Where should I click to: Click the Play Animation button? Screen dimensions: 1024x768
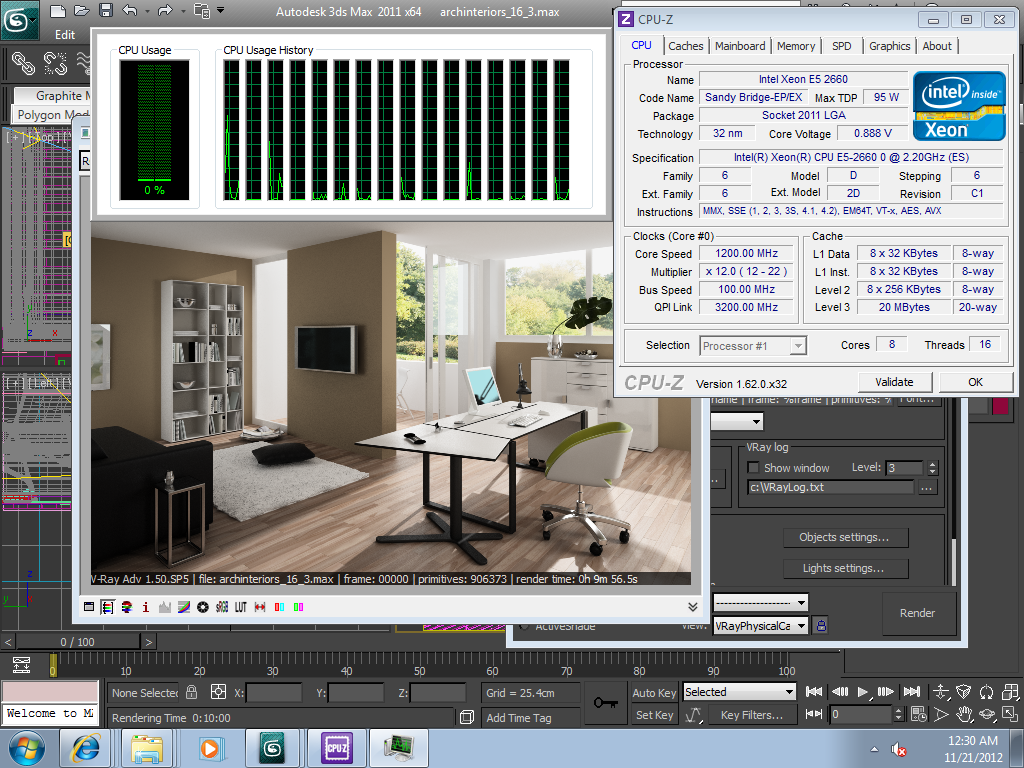coord(862,692)
